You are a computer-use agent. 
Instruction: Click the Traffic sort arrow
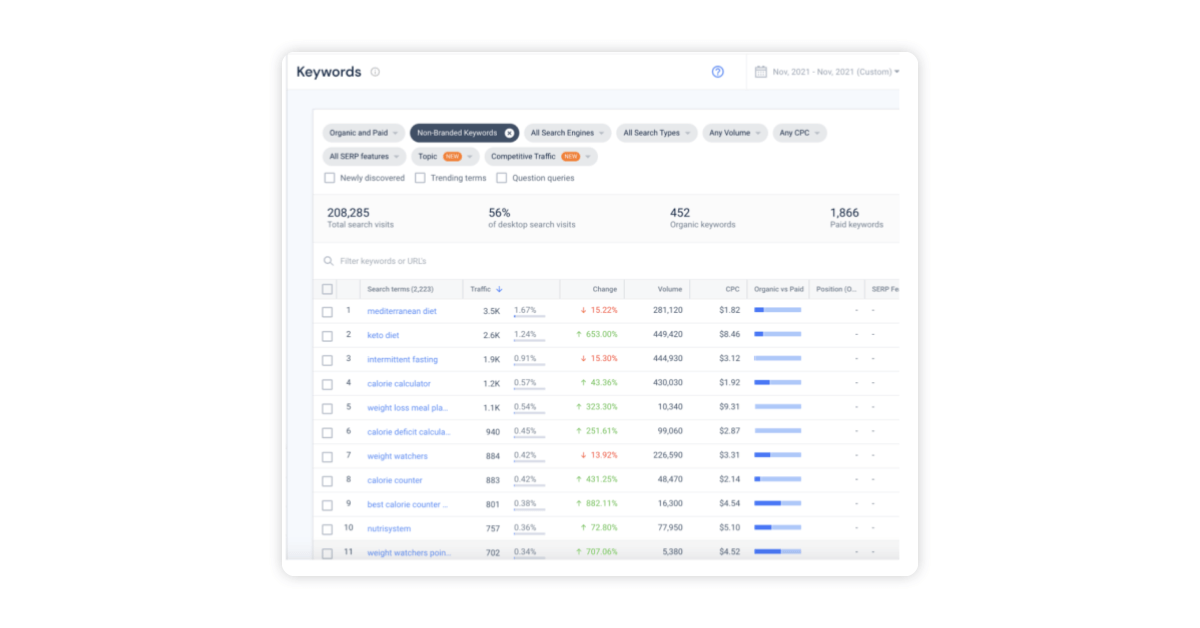497,288
